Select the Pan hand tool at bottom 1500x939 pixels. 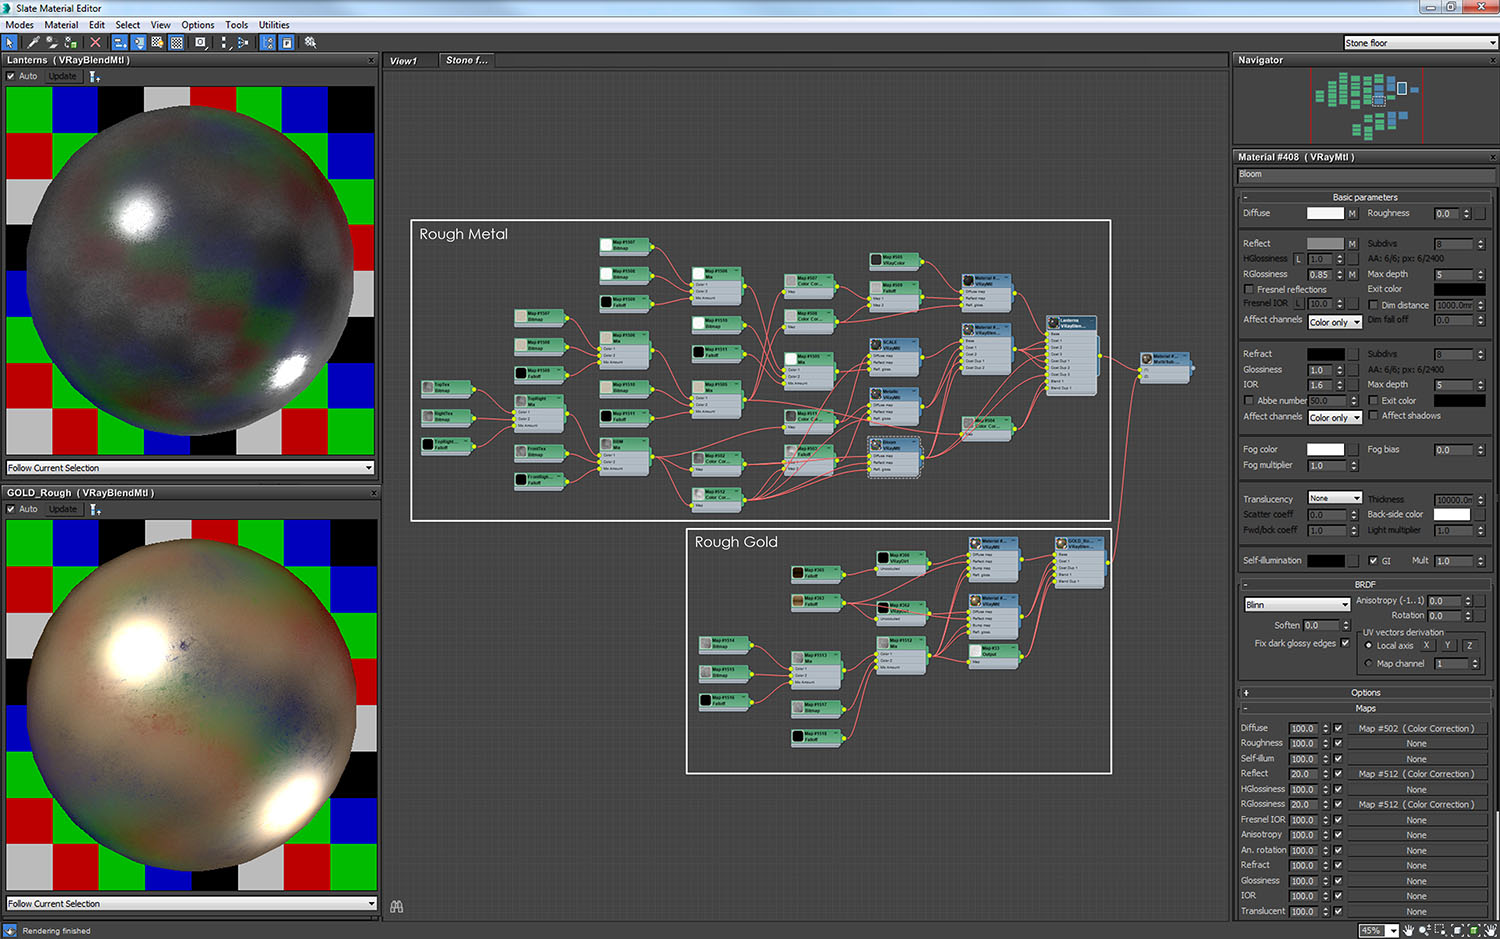[x=1408, y=930]
